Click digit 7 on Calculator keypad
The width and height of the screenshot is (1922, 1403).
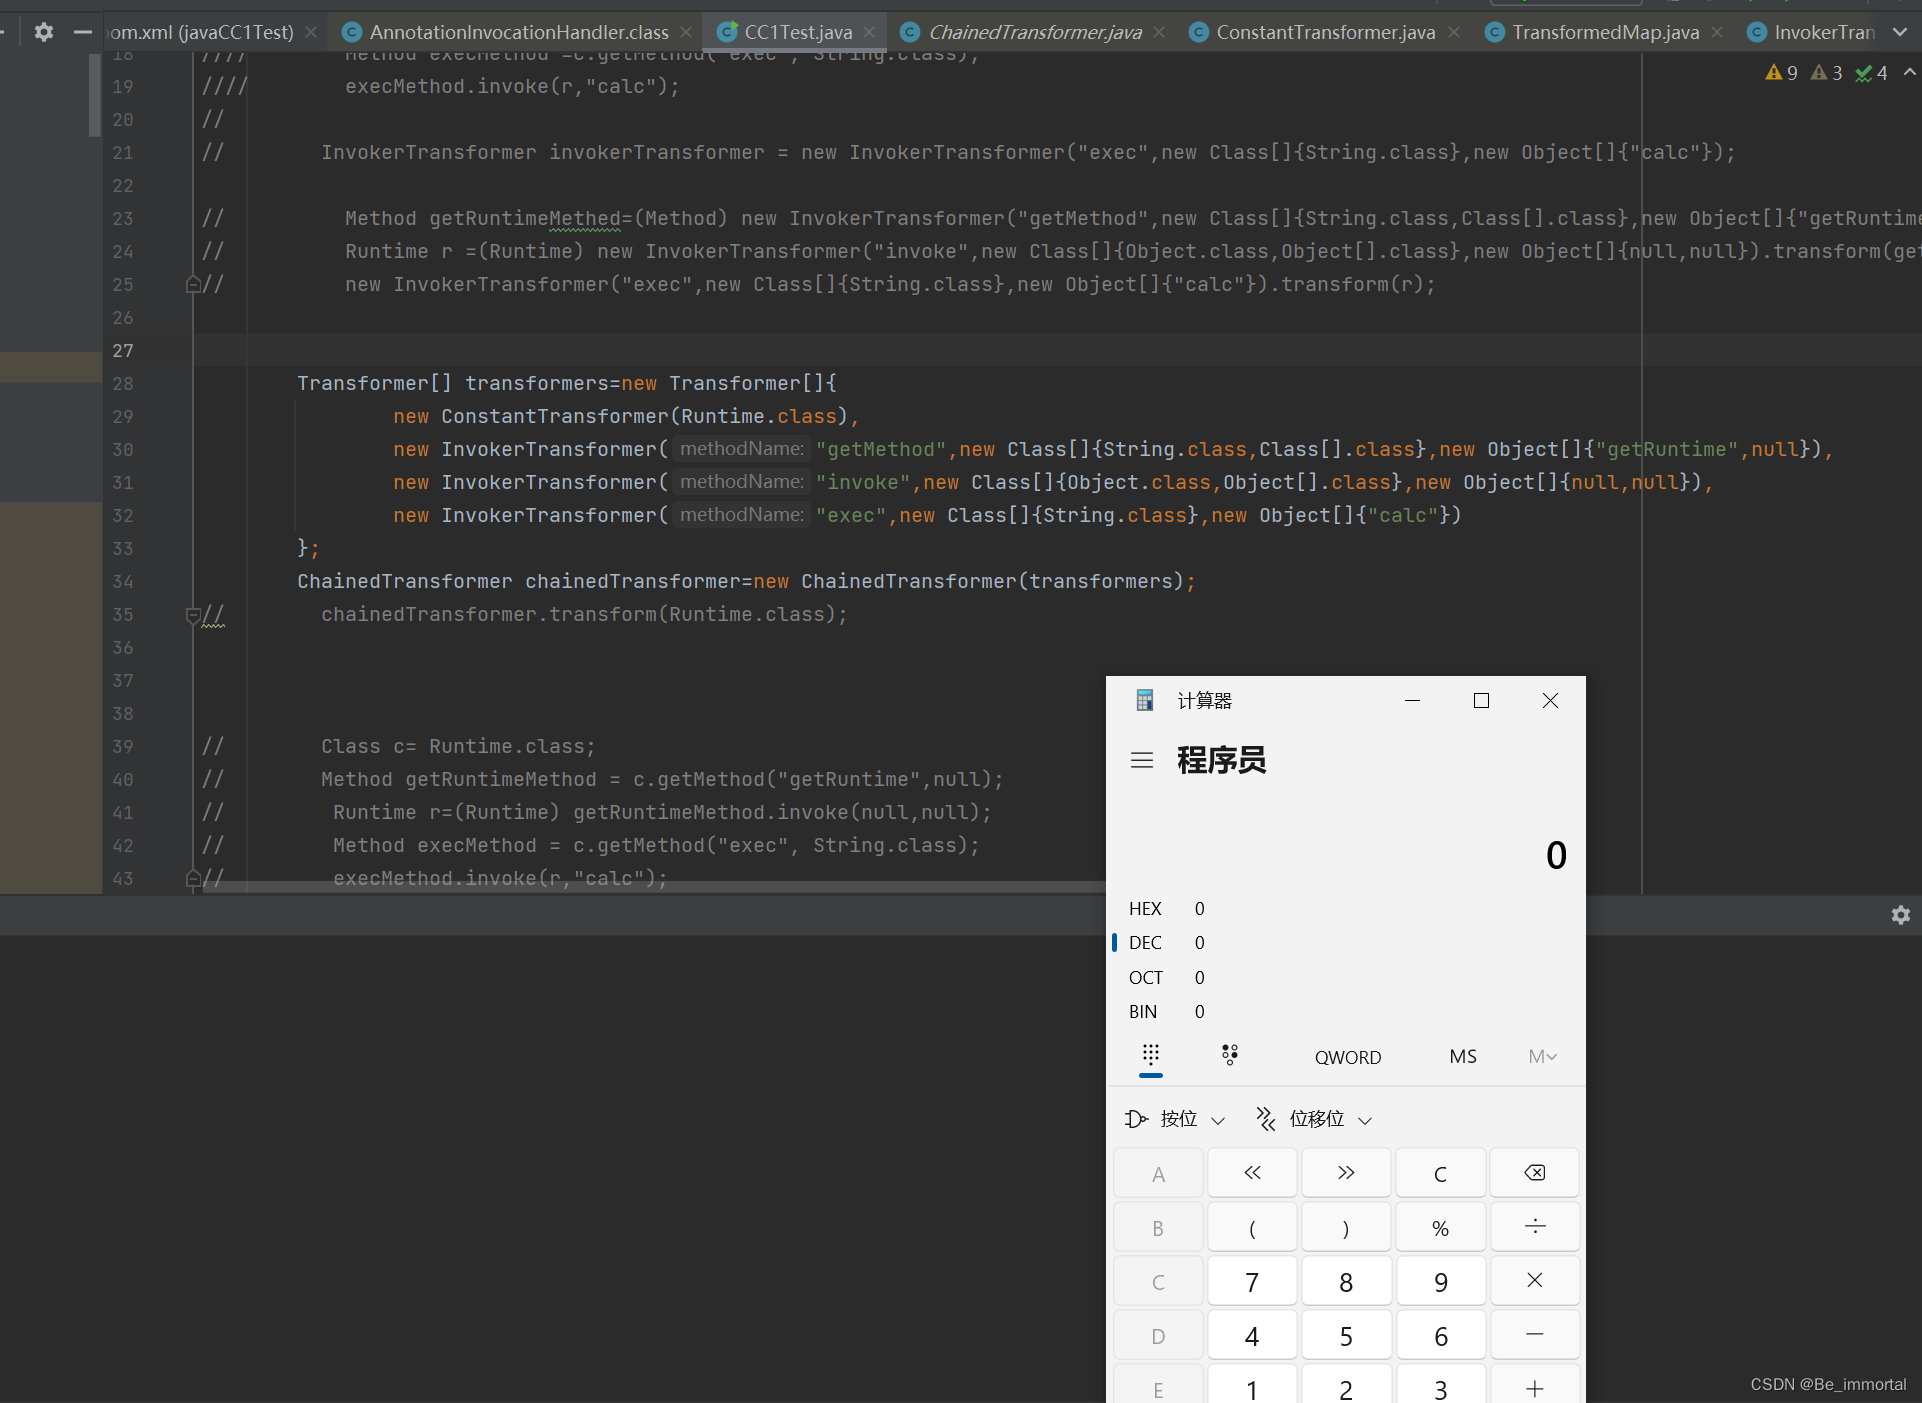[1252, 1281]
